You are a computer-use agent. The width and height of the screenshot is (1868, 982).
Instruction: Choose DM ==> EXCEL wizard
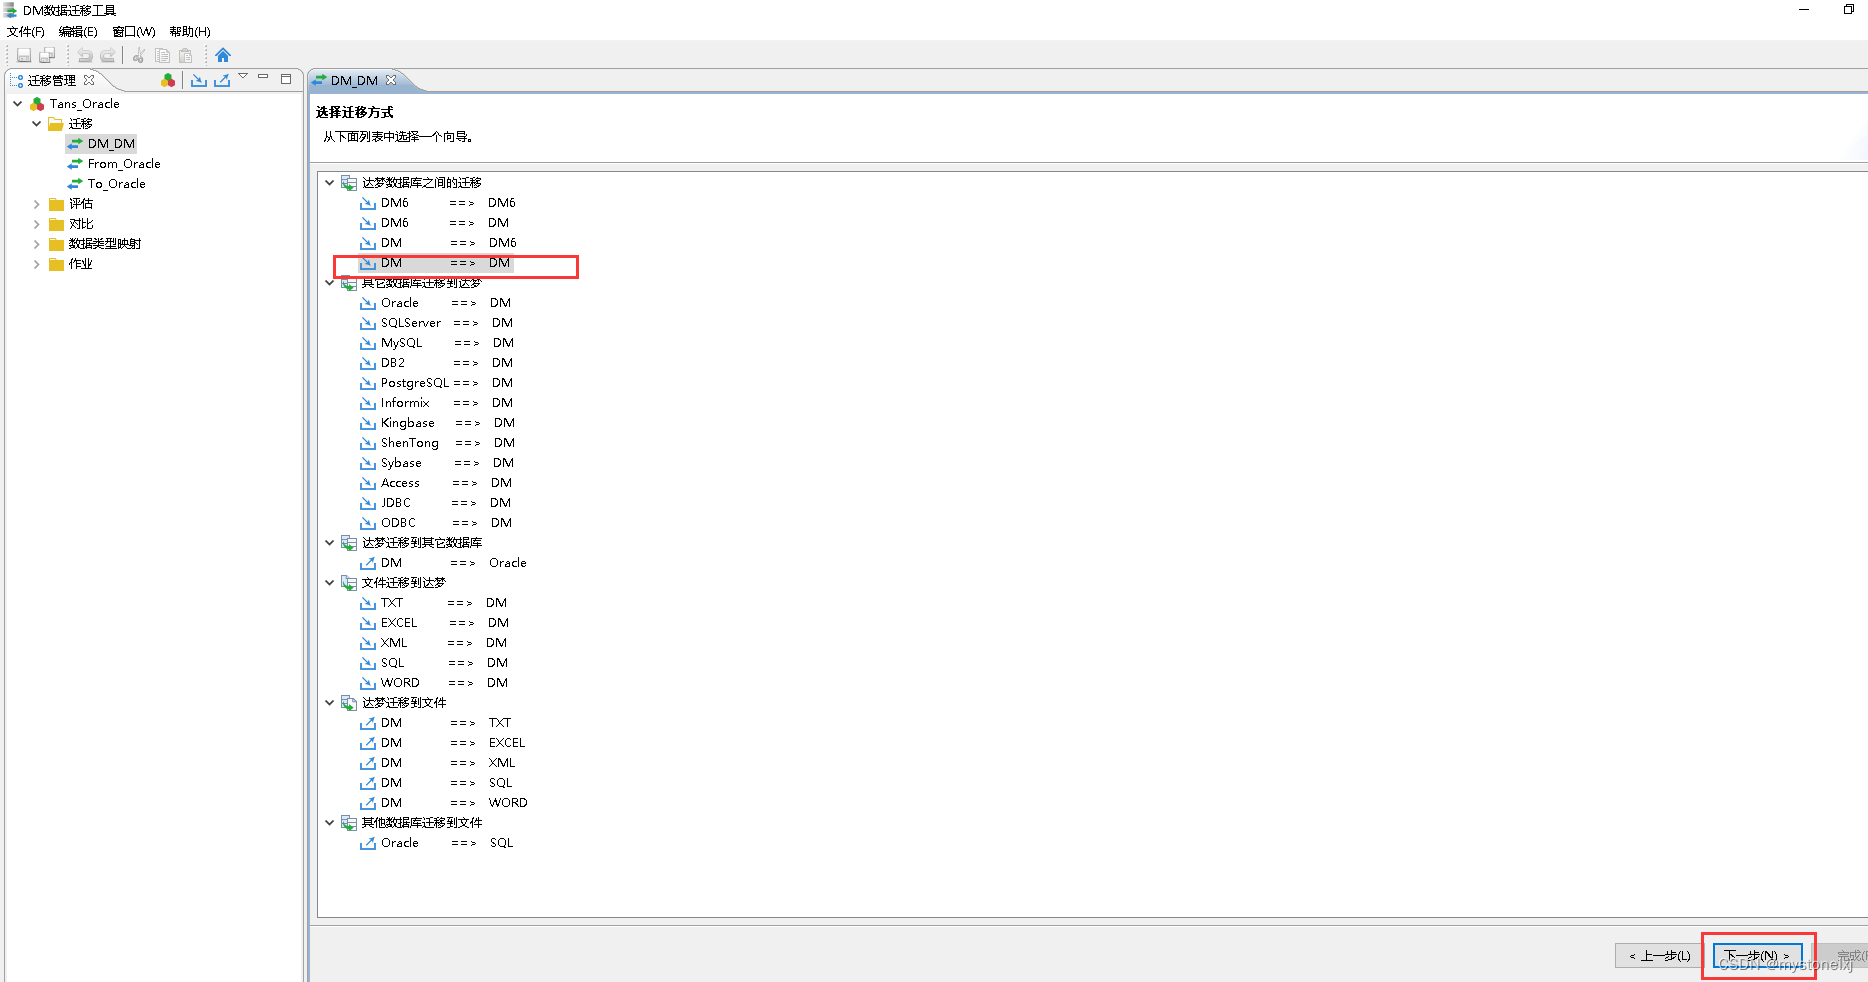(443, 743)
